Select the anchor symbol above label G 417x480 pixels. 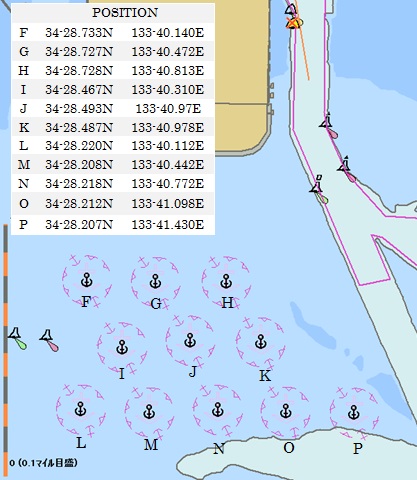click(x=155, y=281)
